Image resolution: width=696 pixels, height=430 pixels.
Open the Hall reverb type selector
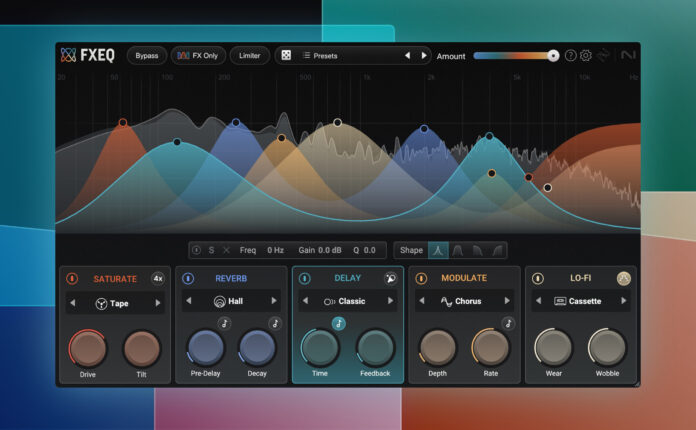click(x=232, y=300)
